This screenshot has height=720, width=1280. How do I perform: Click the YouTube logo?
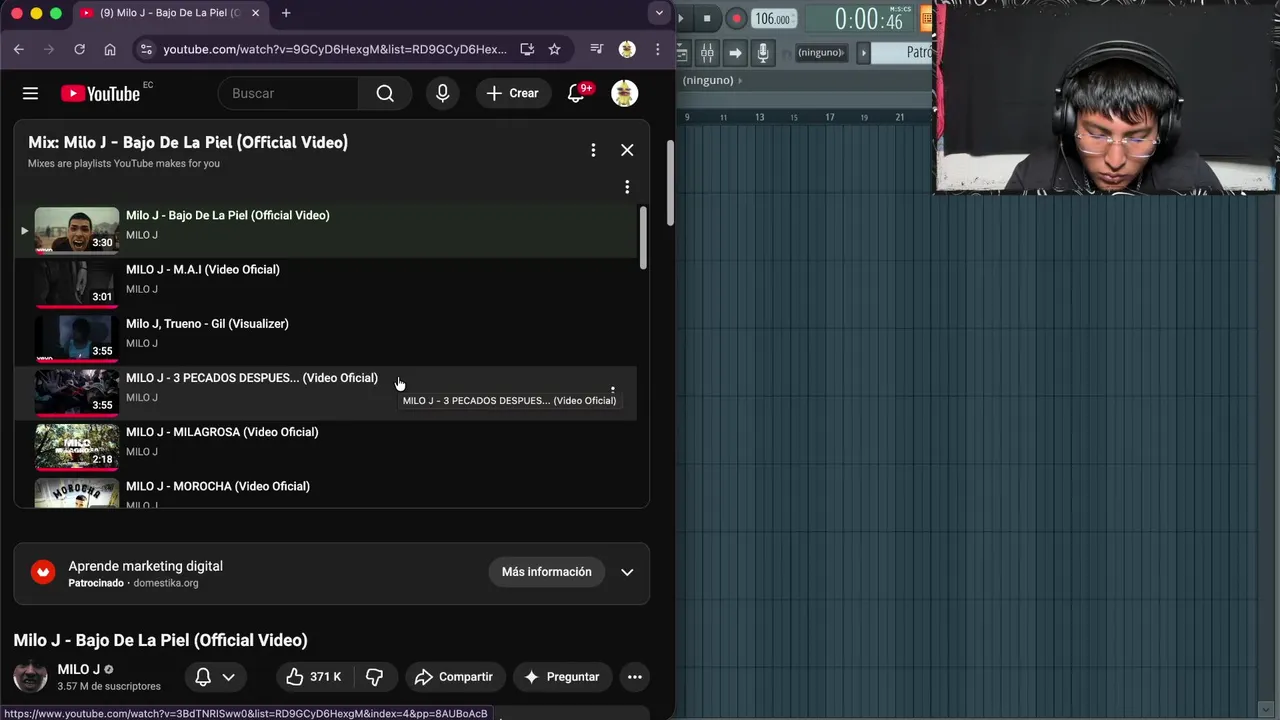100,93
